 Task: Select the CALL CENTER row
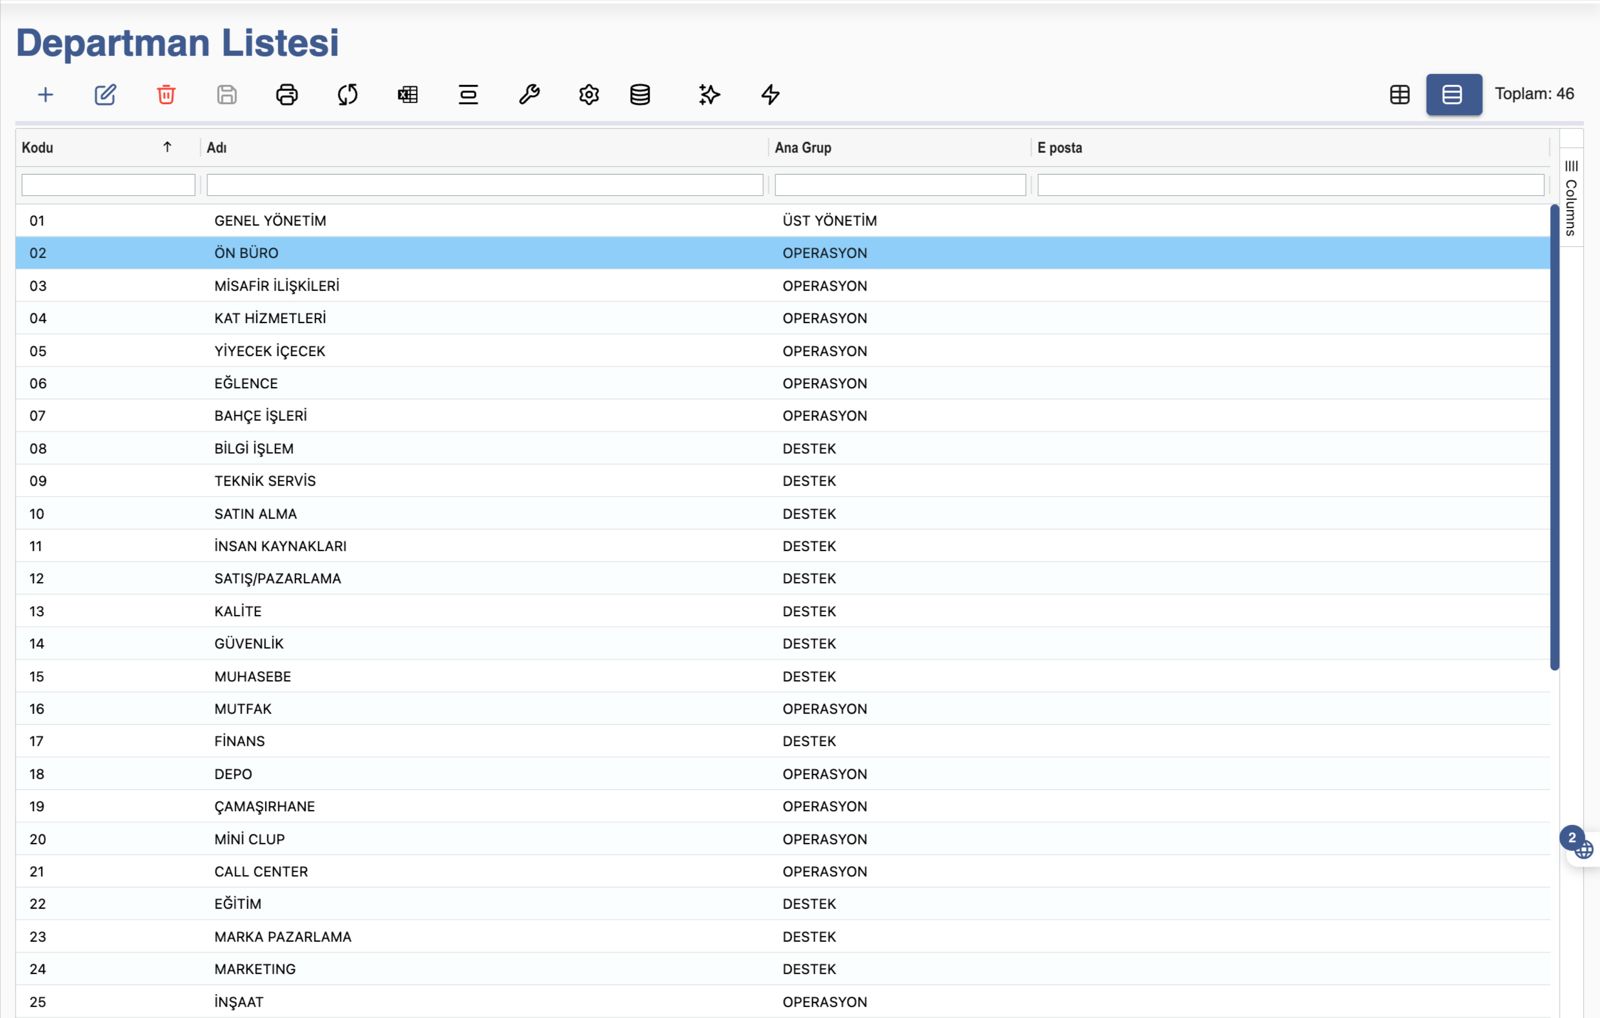click(783, 872)
